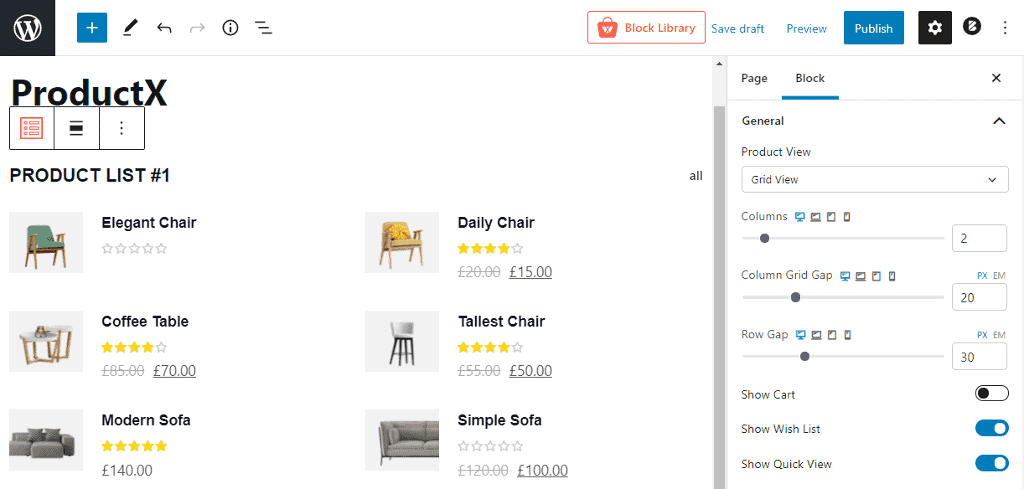Open the editor Options kebab menu
The height and width of the screenshot is (489, 1024).
pos(1005,28)
